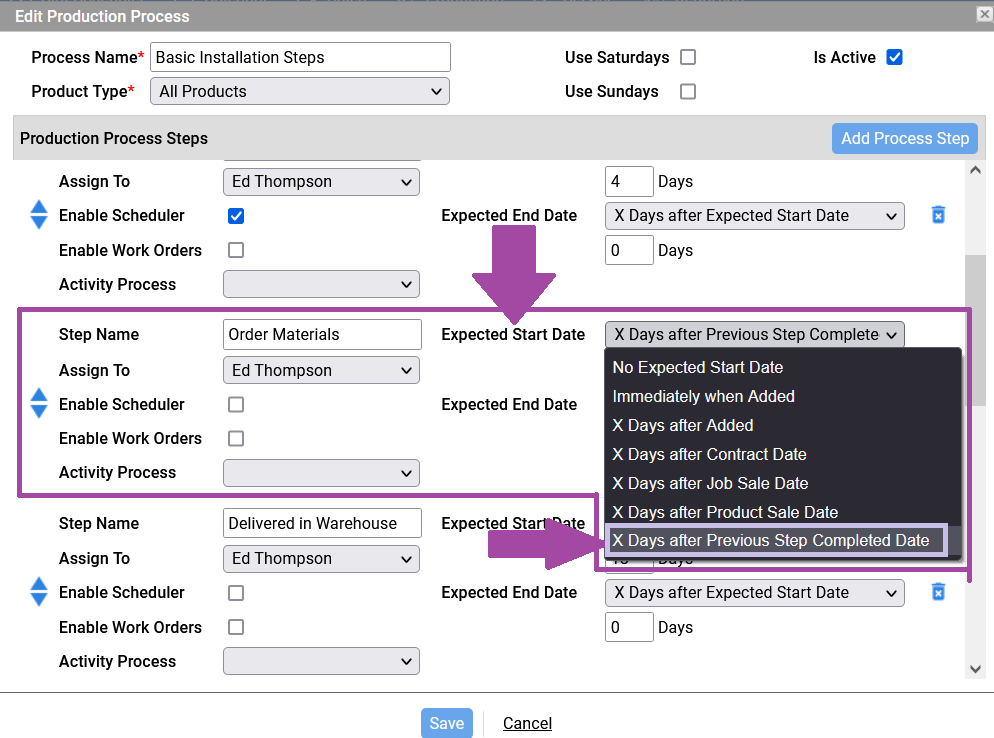Delete the first step with trash icon beside Enable Scheduler checked

point(938,215)
